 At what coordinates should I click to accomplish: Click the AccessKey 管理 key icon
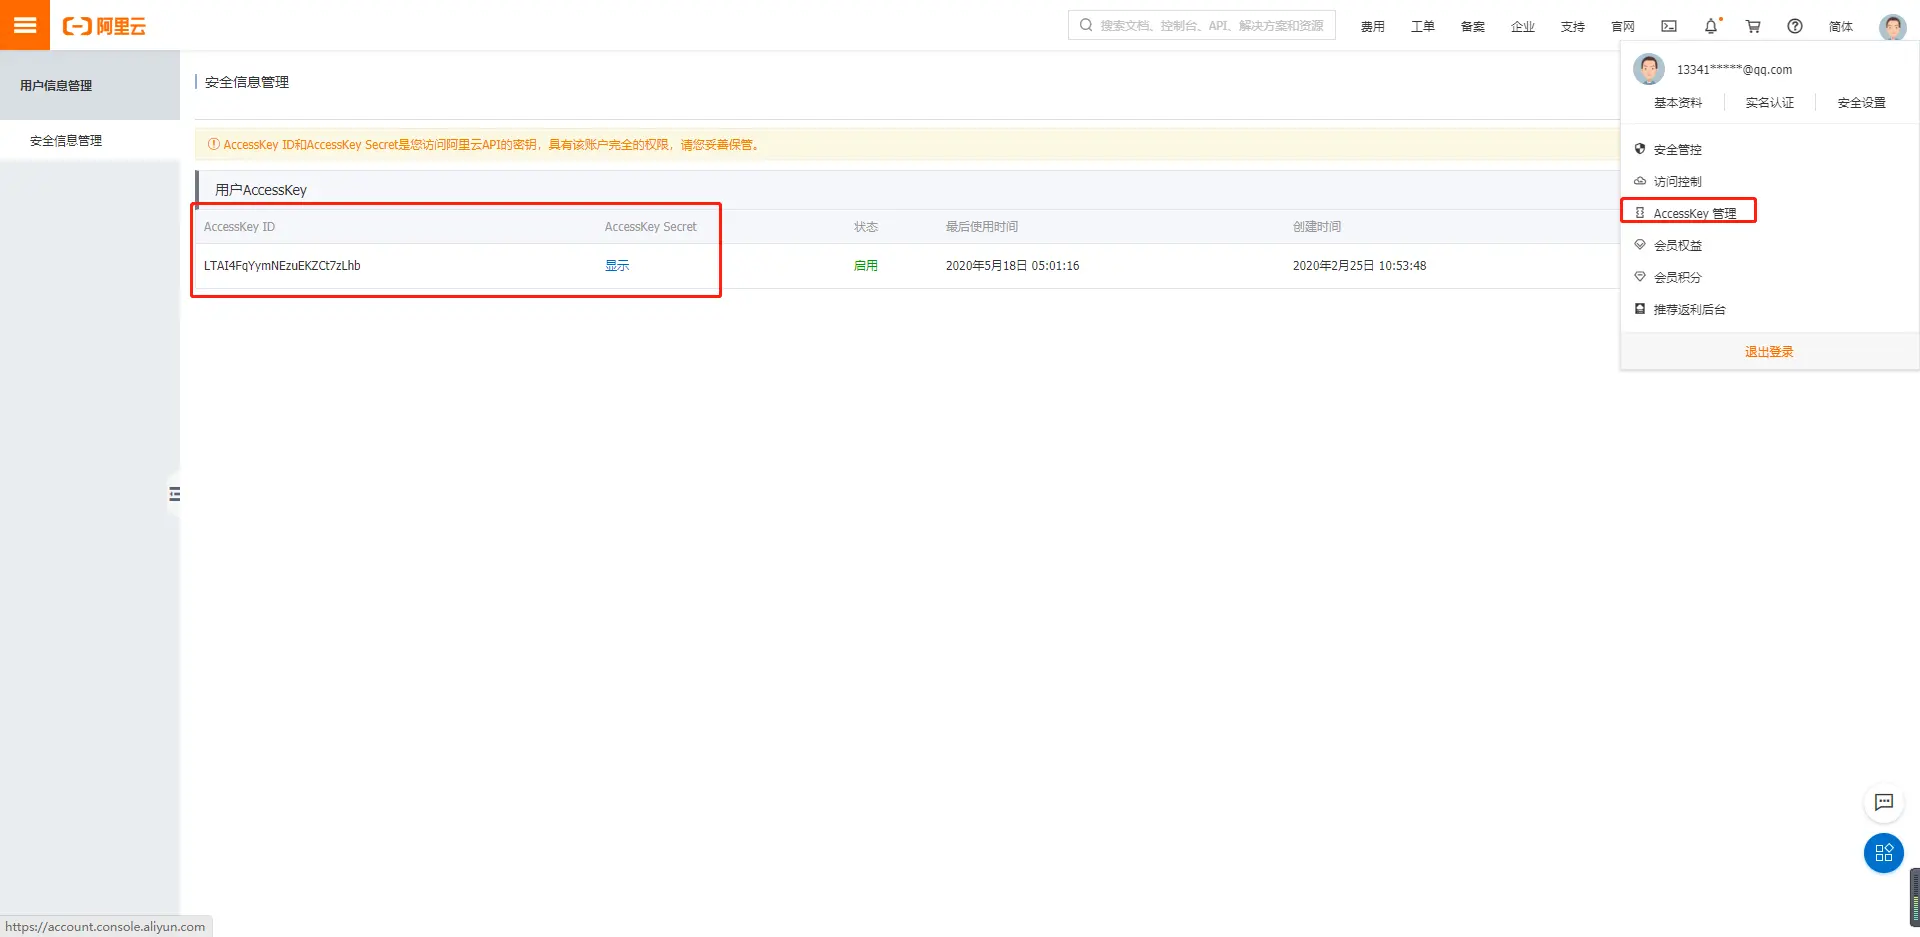pyautogui.click(x=1640, y=213)
